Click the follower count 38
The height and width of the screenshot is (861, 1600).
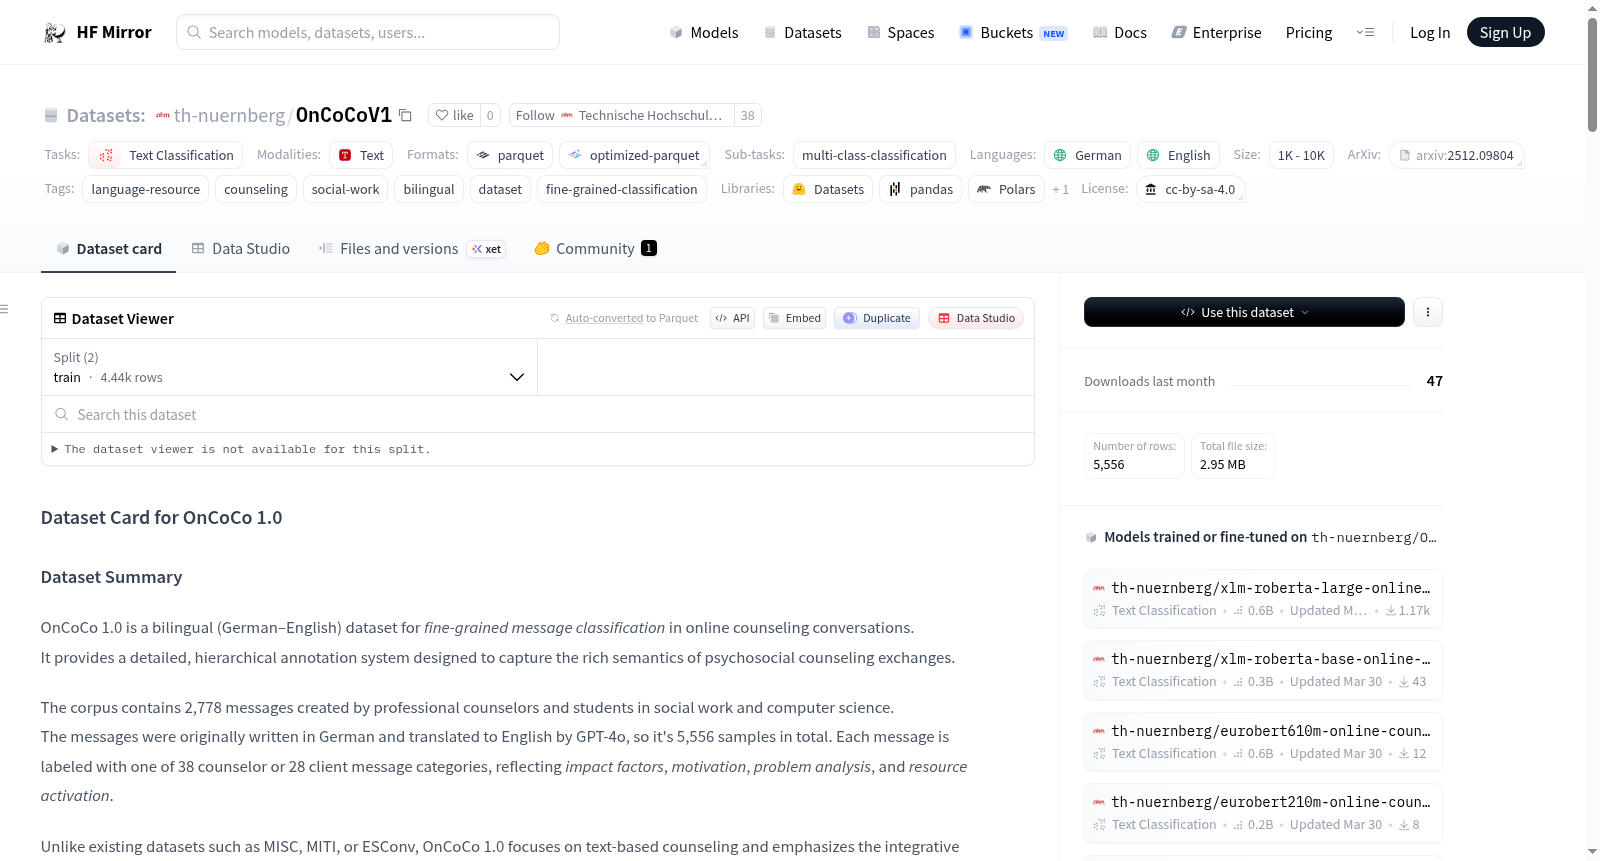click(x=748, y=115)
